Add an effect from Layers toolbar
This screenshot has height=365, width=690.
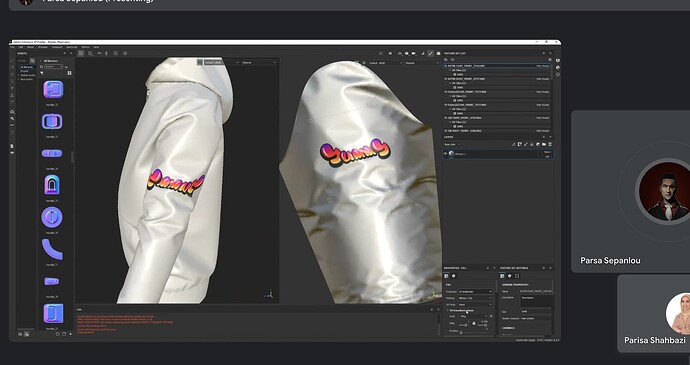coord(514,144)
